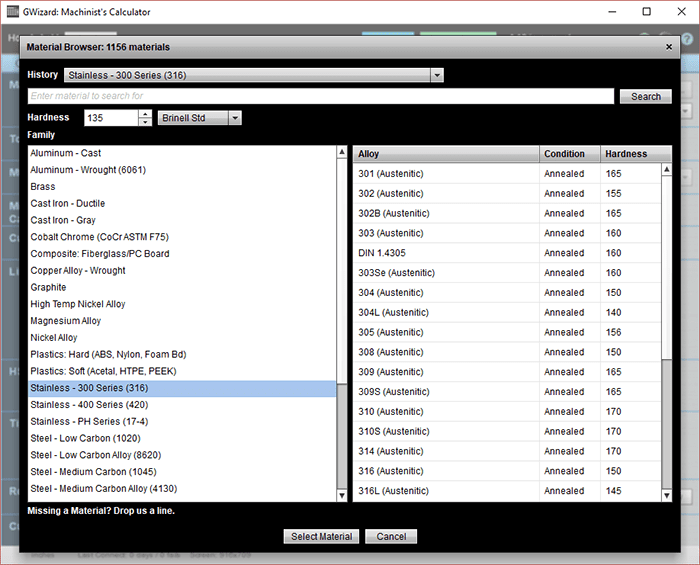Select Nickel Alloy family
The height and width of the screenshot is (565, 700).
tap(182, 338)
